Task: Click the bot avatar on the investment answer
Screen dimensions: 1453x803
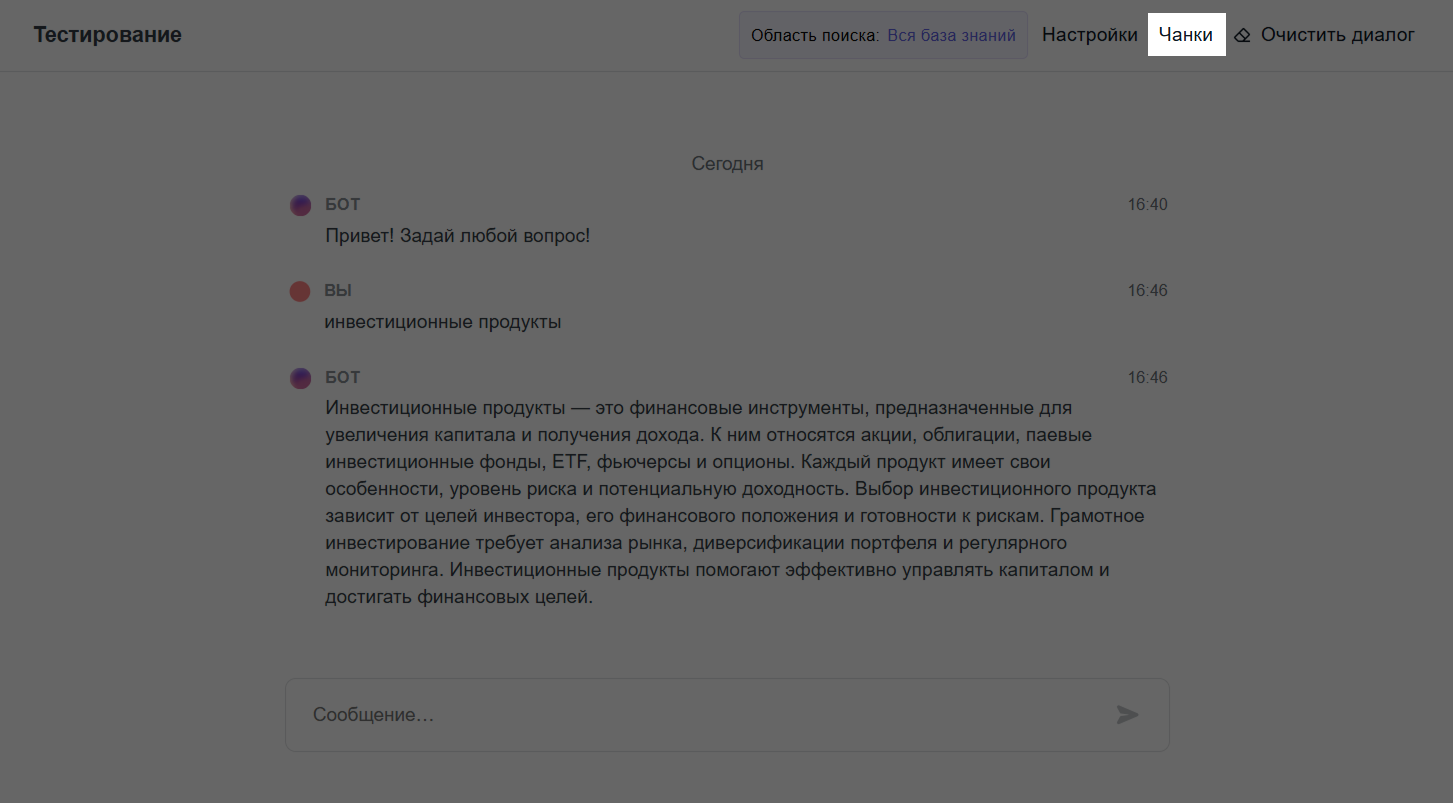Action: click(x=300, y=378)
